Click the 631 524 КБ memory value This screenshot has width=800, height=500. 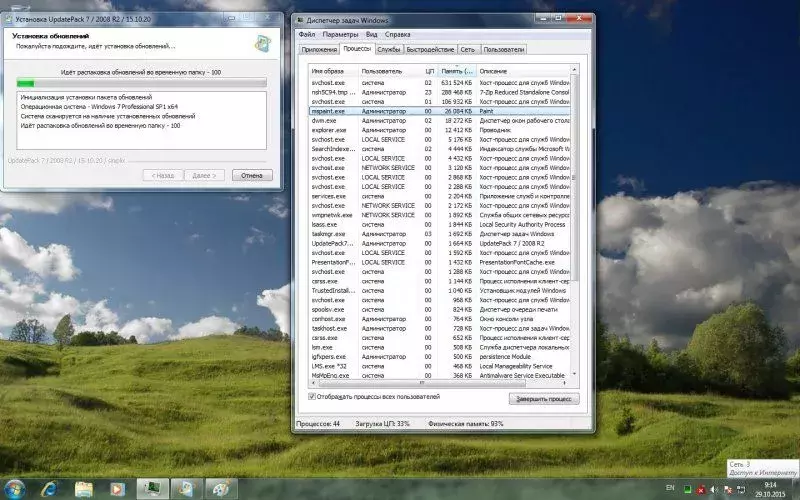coord(457,83)
